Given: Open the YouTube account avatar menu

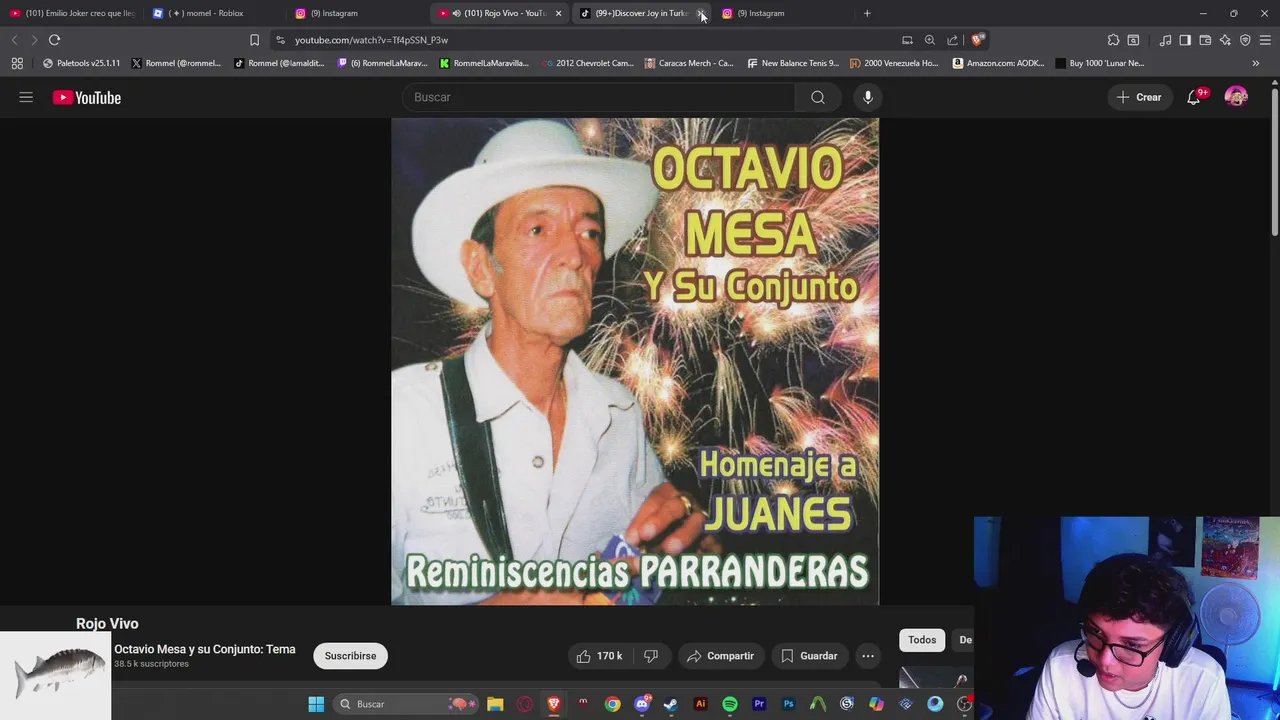Looking at the screenshot, I should (1236, 97).
